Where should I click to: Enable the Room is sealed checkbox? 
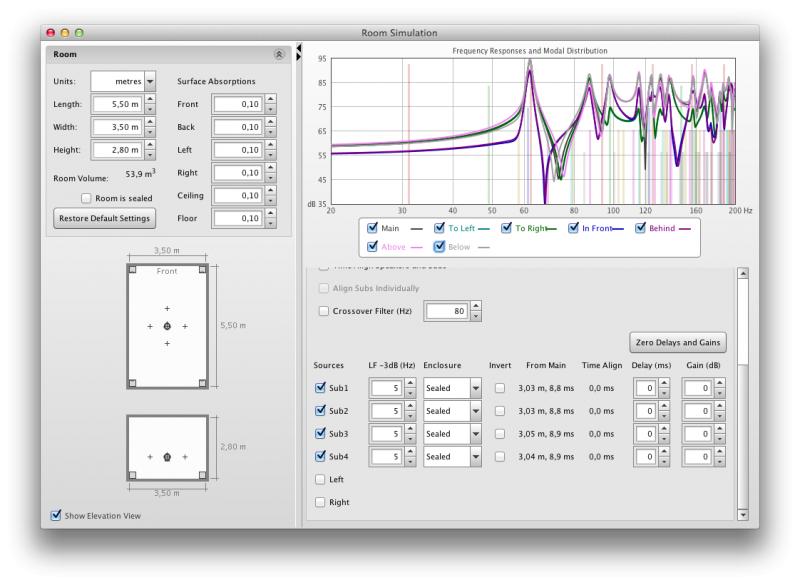click(87, 197)
